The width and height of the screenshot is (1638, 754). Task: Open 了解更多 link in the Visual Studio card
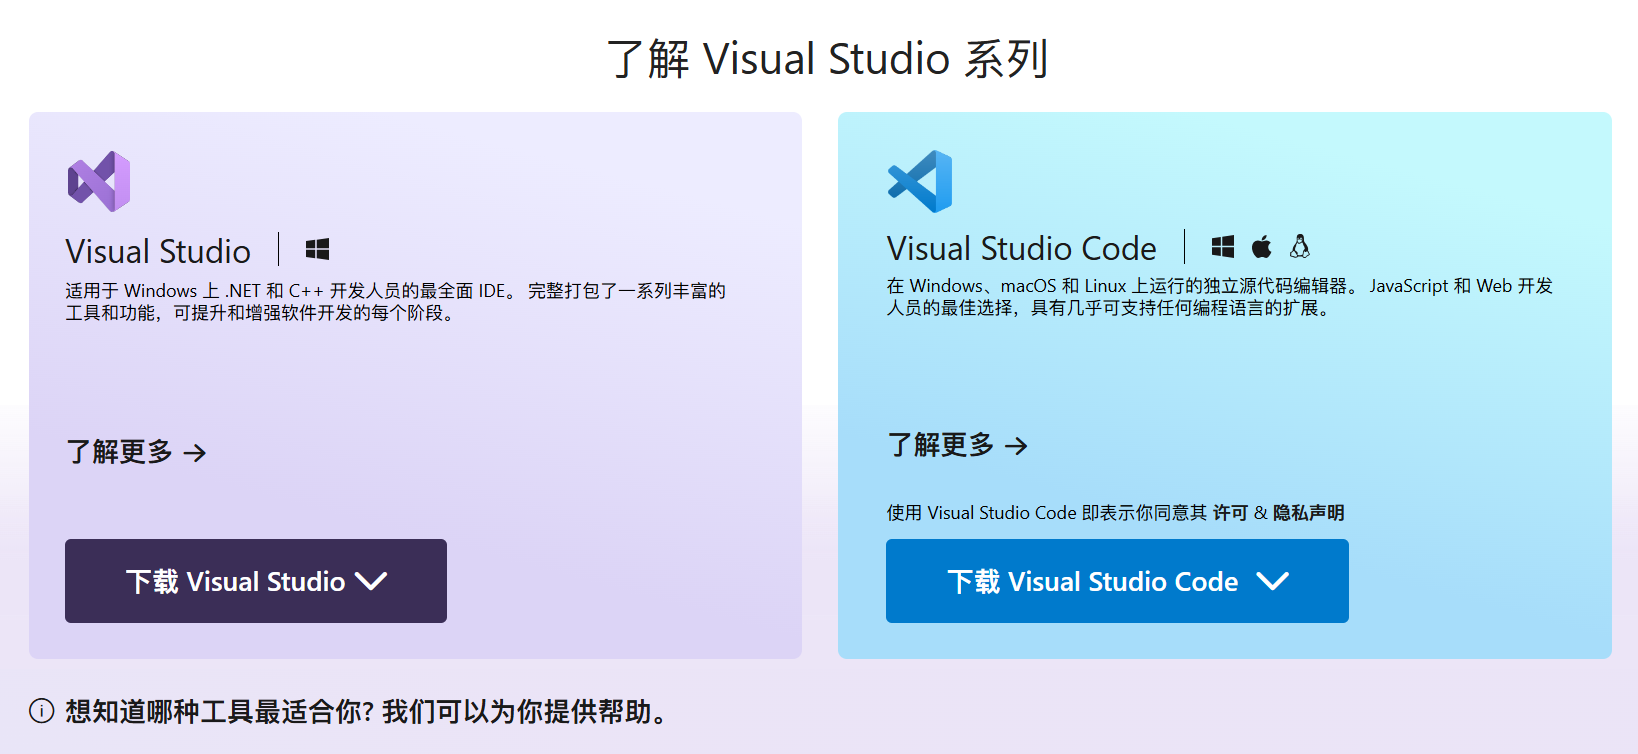[120, 452]
